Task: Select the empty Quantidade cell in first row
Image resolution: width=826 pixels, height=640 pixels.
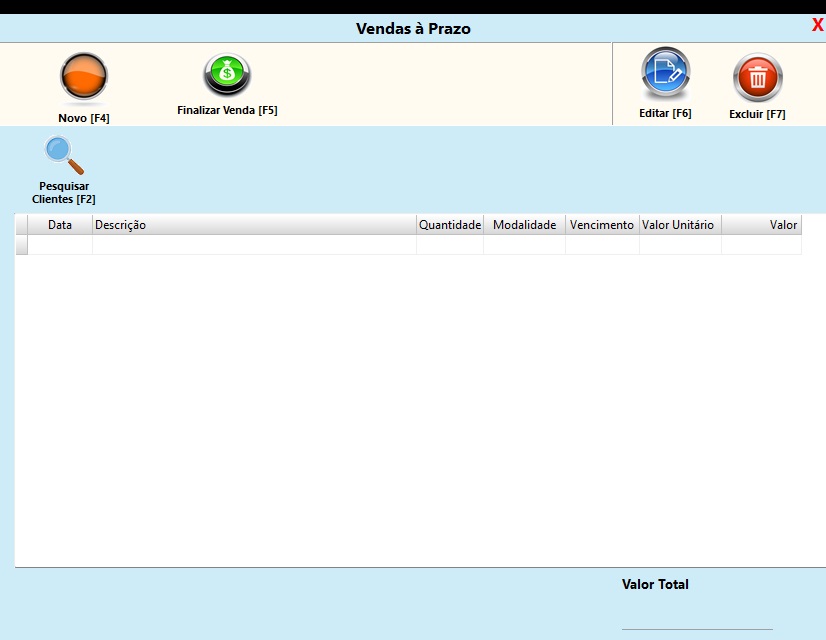Action: [x=450, y=245]
